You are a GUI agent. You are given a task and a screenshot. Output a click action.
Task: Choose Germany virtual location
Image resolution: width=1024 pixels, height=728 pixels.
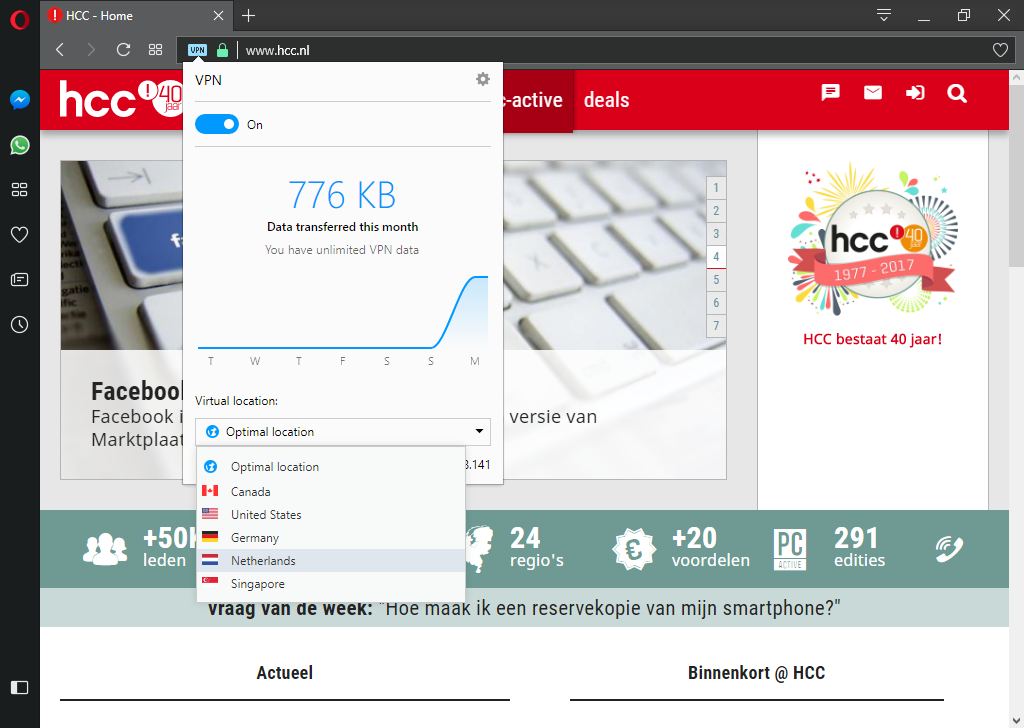[x=330, y=537]
